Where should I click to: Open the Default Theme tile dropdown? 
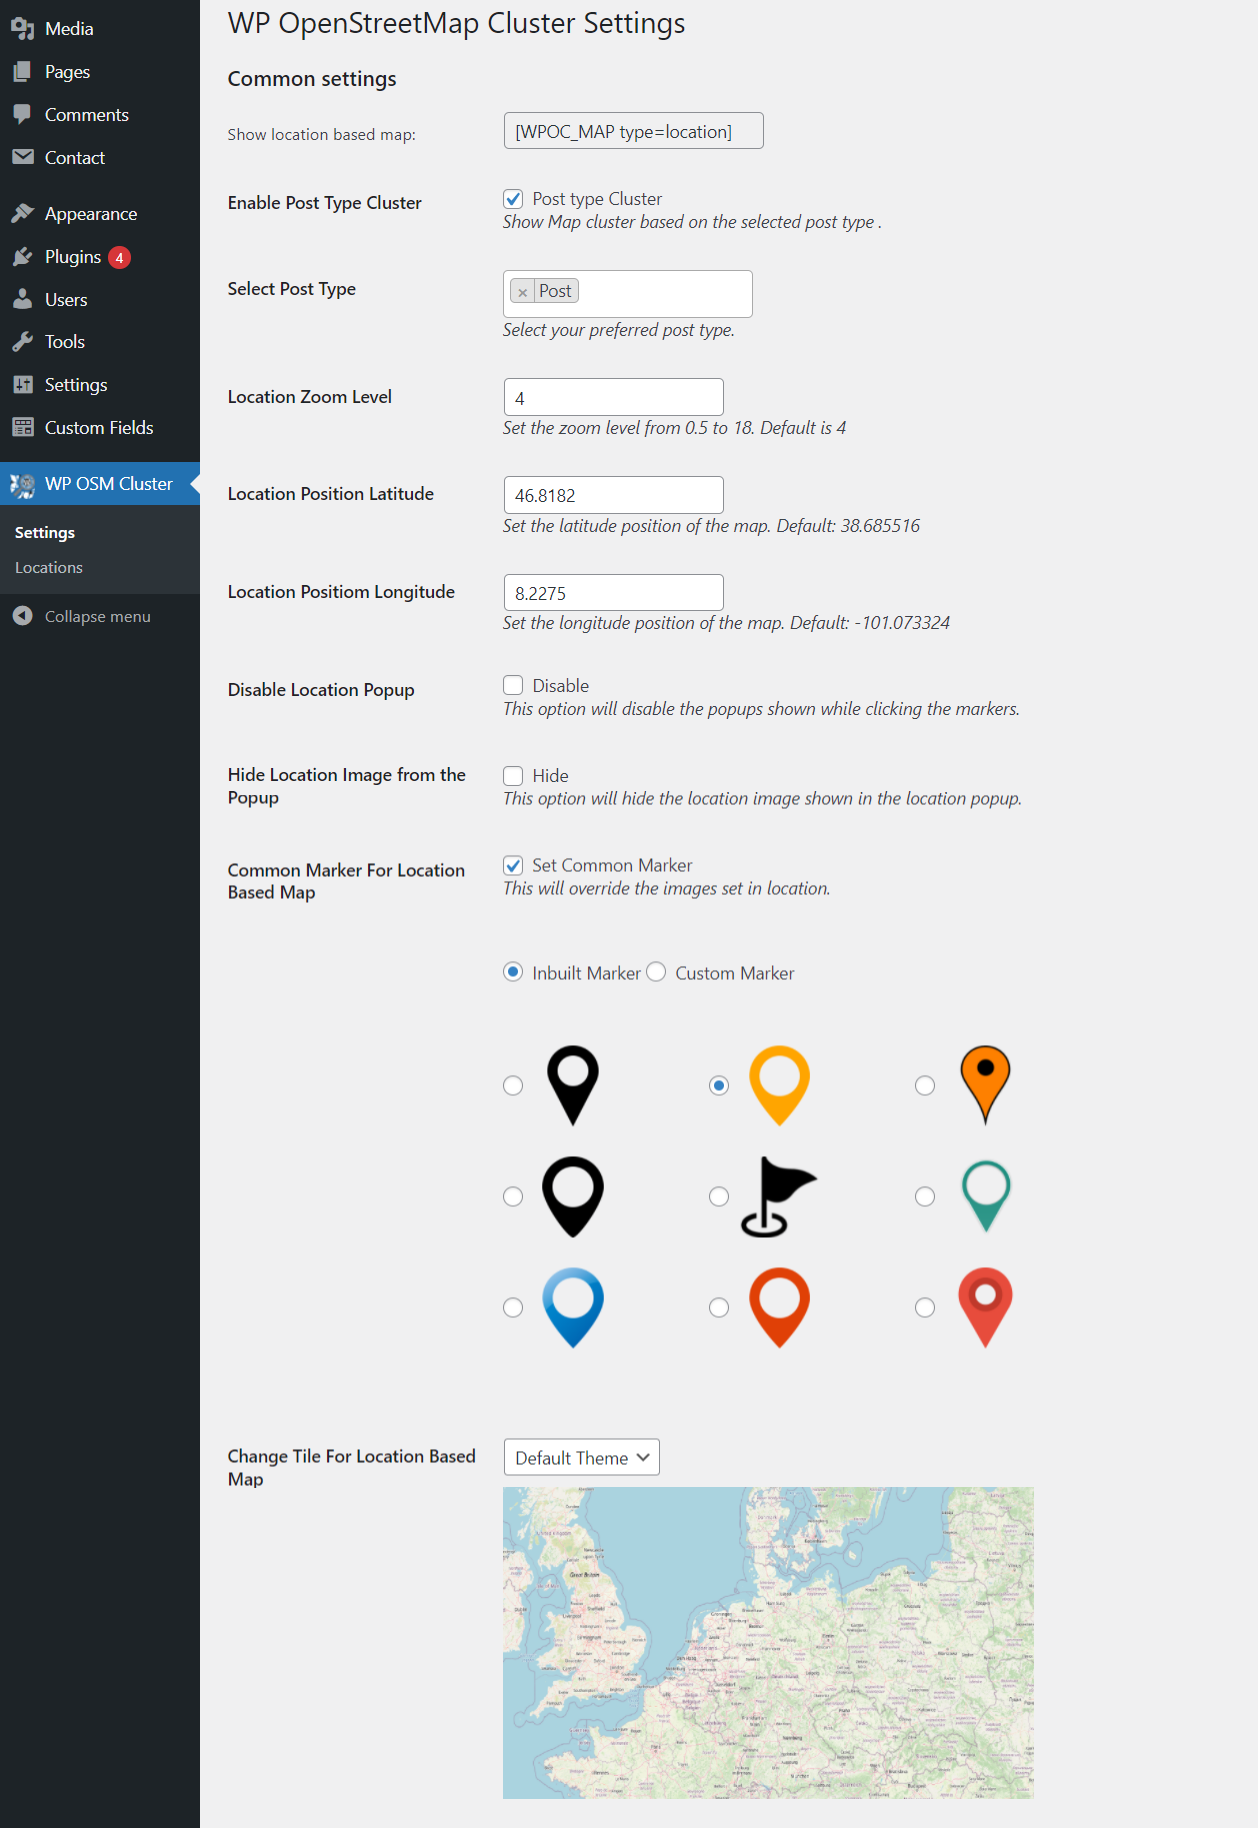click(581, 1457)
